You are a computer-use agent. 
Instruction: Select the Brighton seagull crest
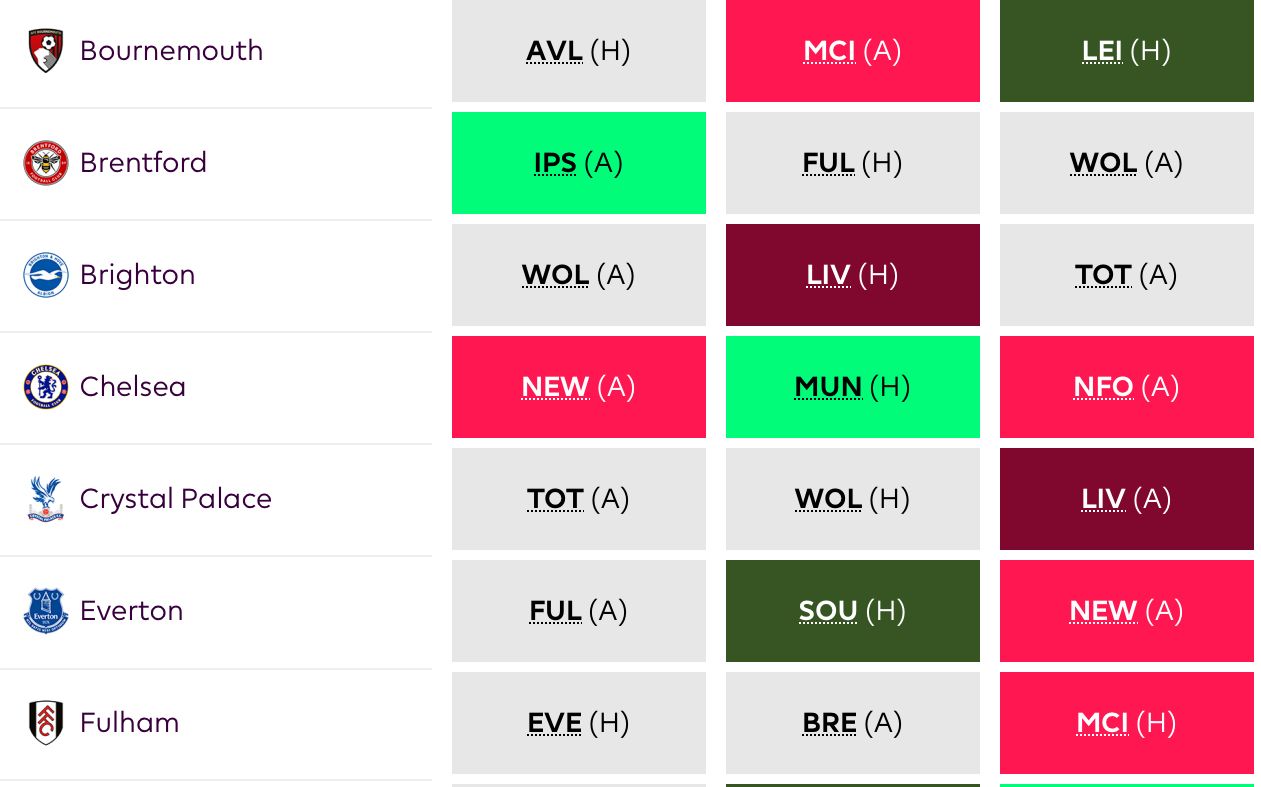pos(46,275)
